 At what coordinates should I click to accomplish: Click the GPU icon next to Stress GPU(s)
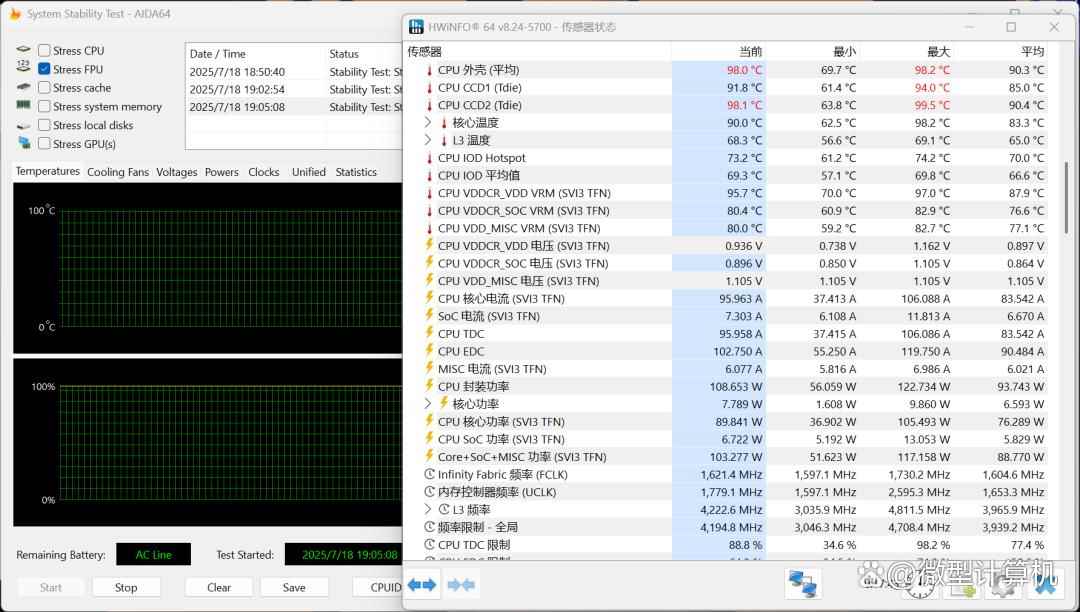pyautogui.click(x=24, y=143)
